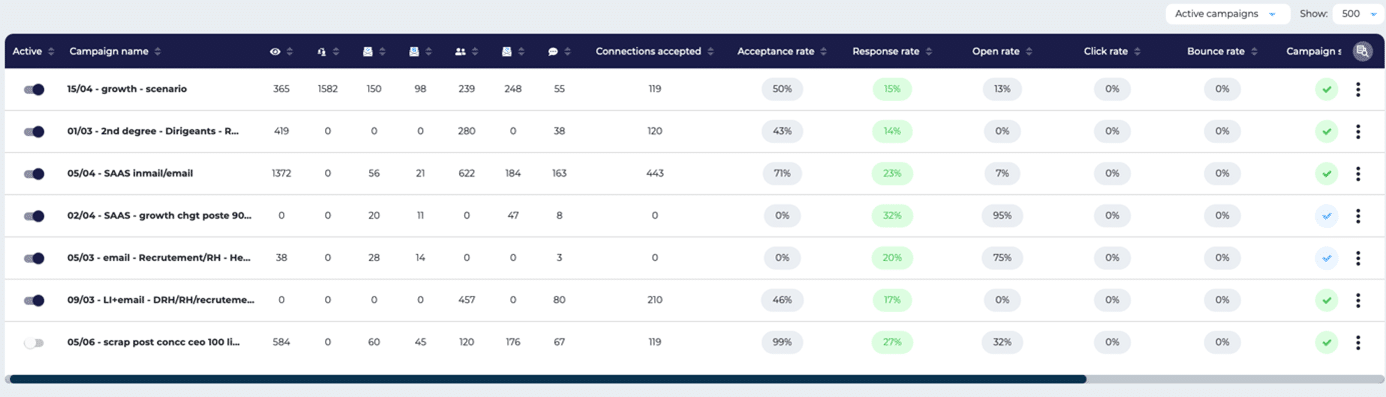This screenshot has width=1386, height=397.
Task: Click the 210 connections accepted cell
Action: coord(655,300)
